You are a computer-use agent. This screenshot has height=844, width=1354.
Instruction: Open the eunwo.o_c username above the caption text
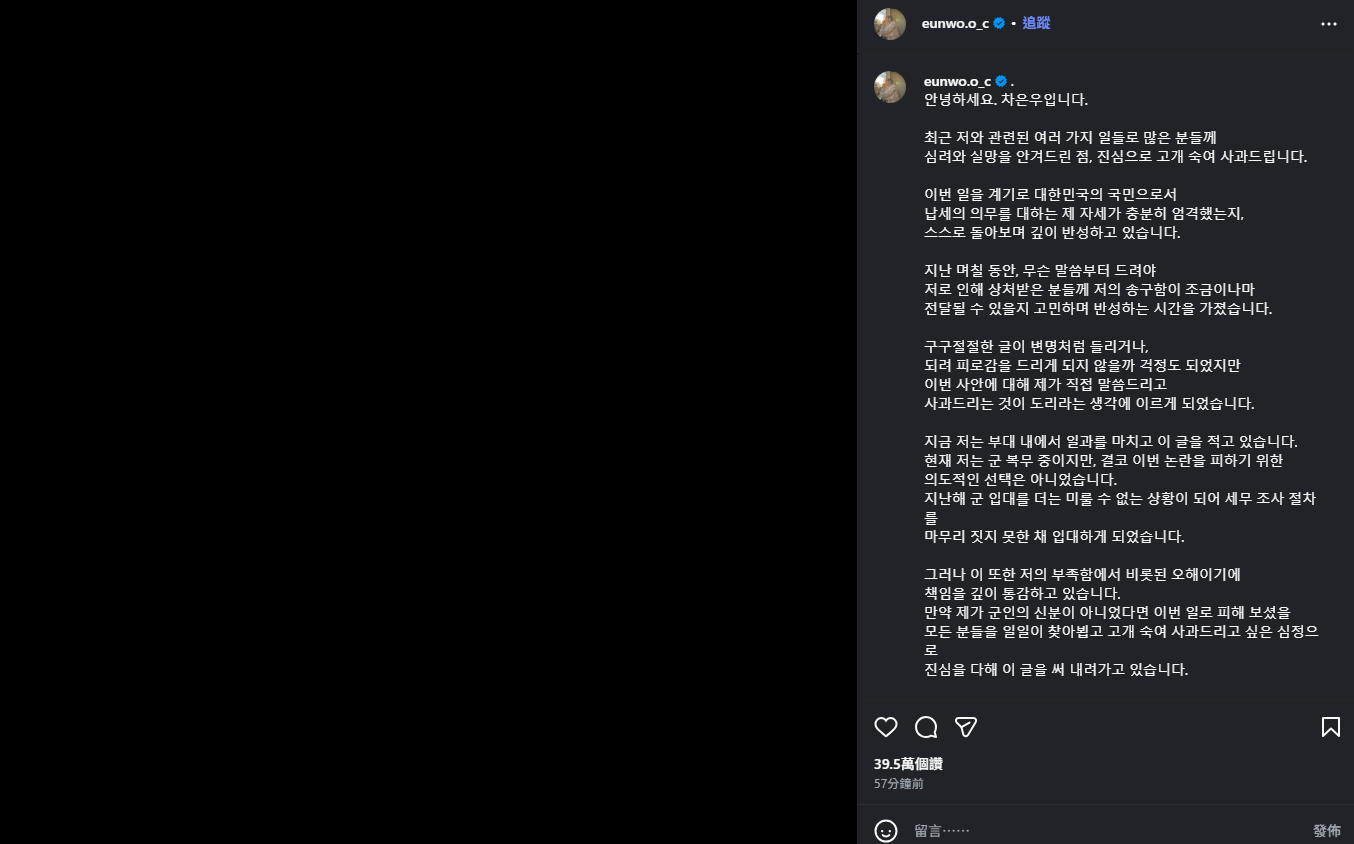coord(957,81)
